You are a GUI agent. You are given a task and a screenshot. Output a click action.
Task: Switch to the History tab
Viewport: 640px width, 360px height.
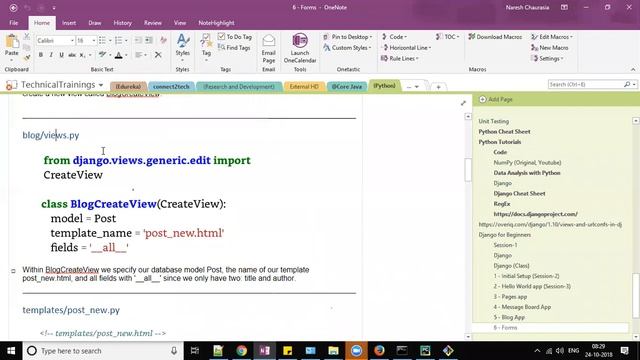122,23
